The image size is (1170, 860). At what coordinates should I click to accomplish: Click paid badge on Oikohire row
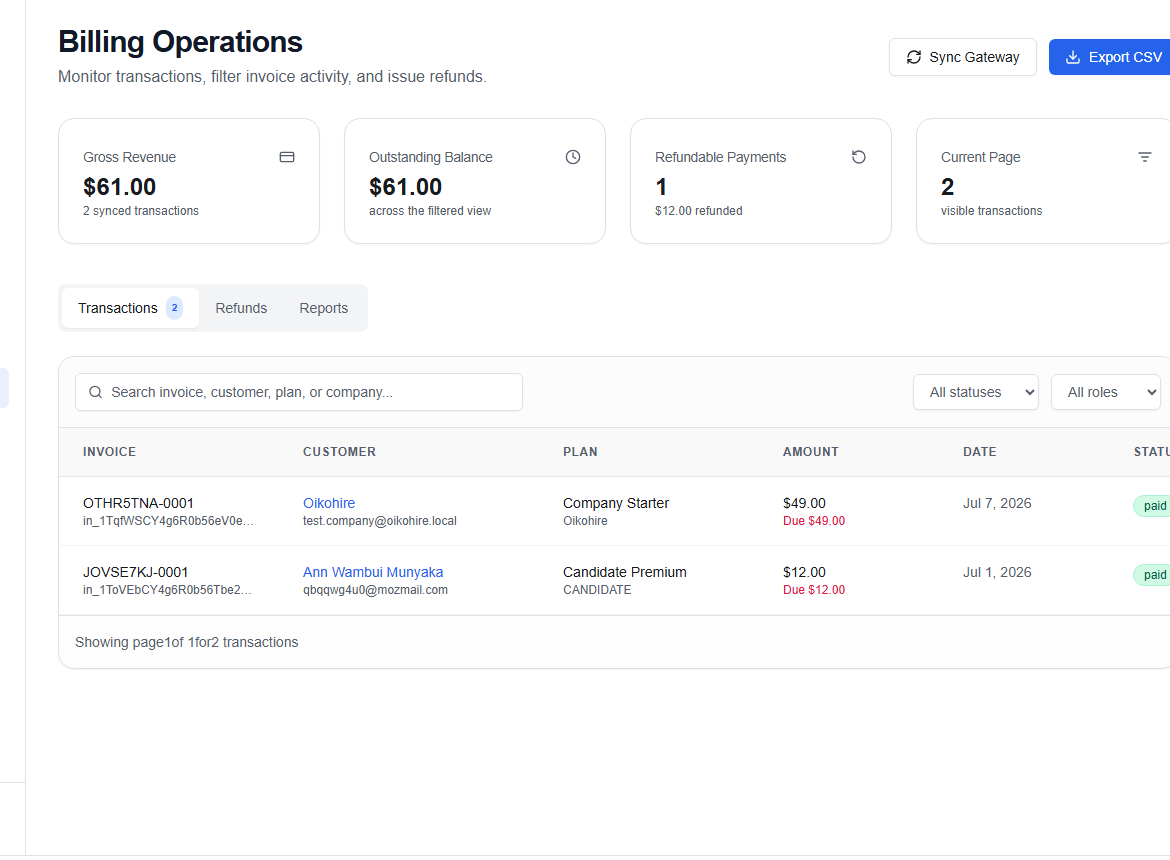click(x=1153, y=506)
